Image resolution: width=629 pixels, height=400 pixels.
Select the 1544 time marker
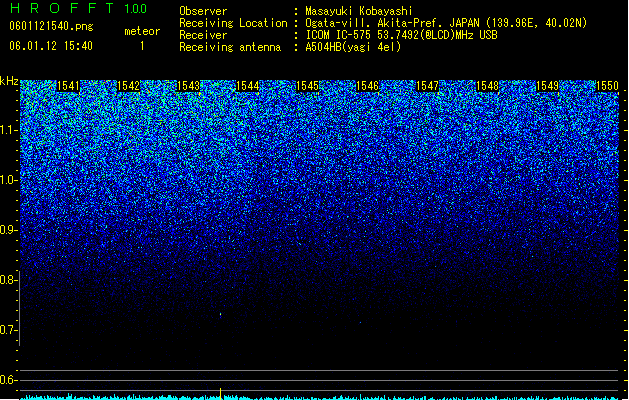click(x=248, y=86)
